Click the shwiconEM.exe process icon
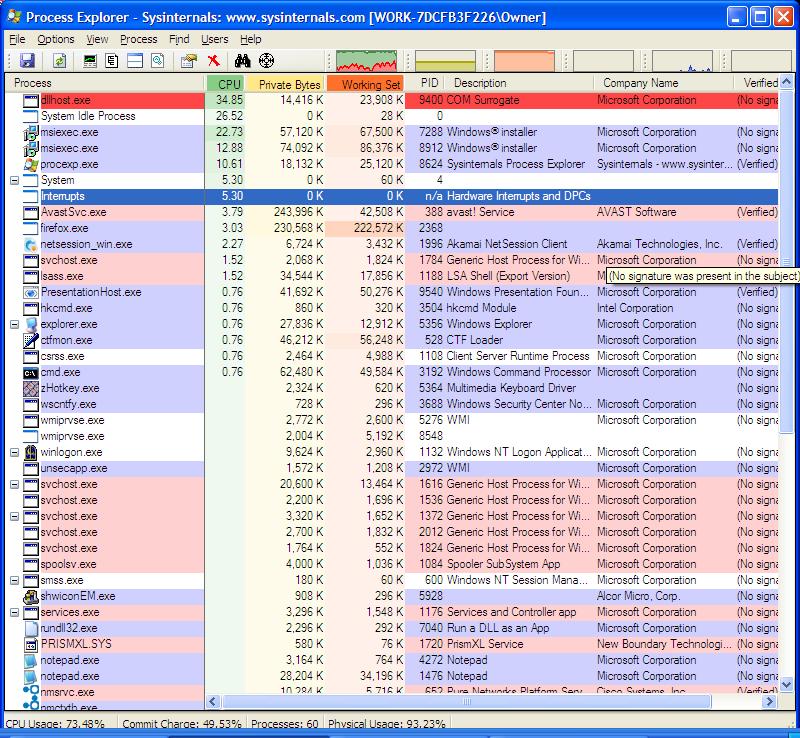 pos(31,596)
